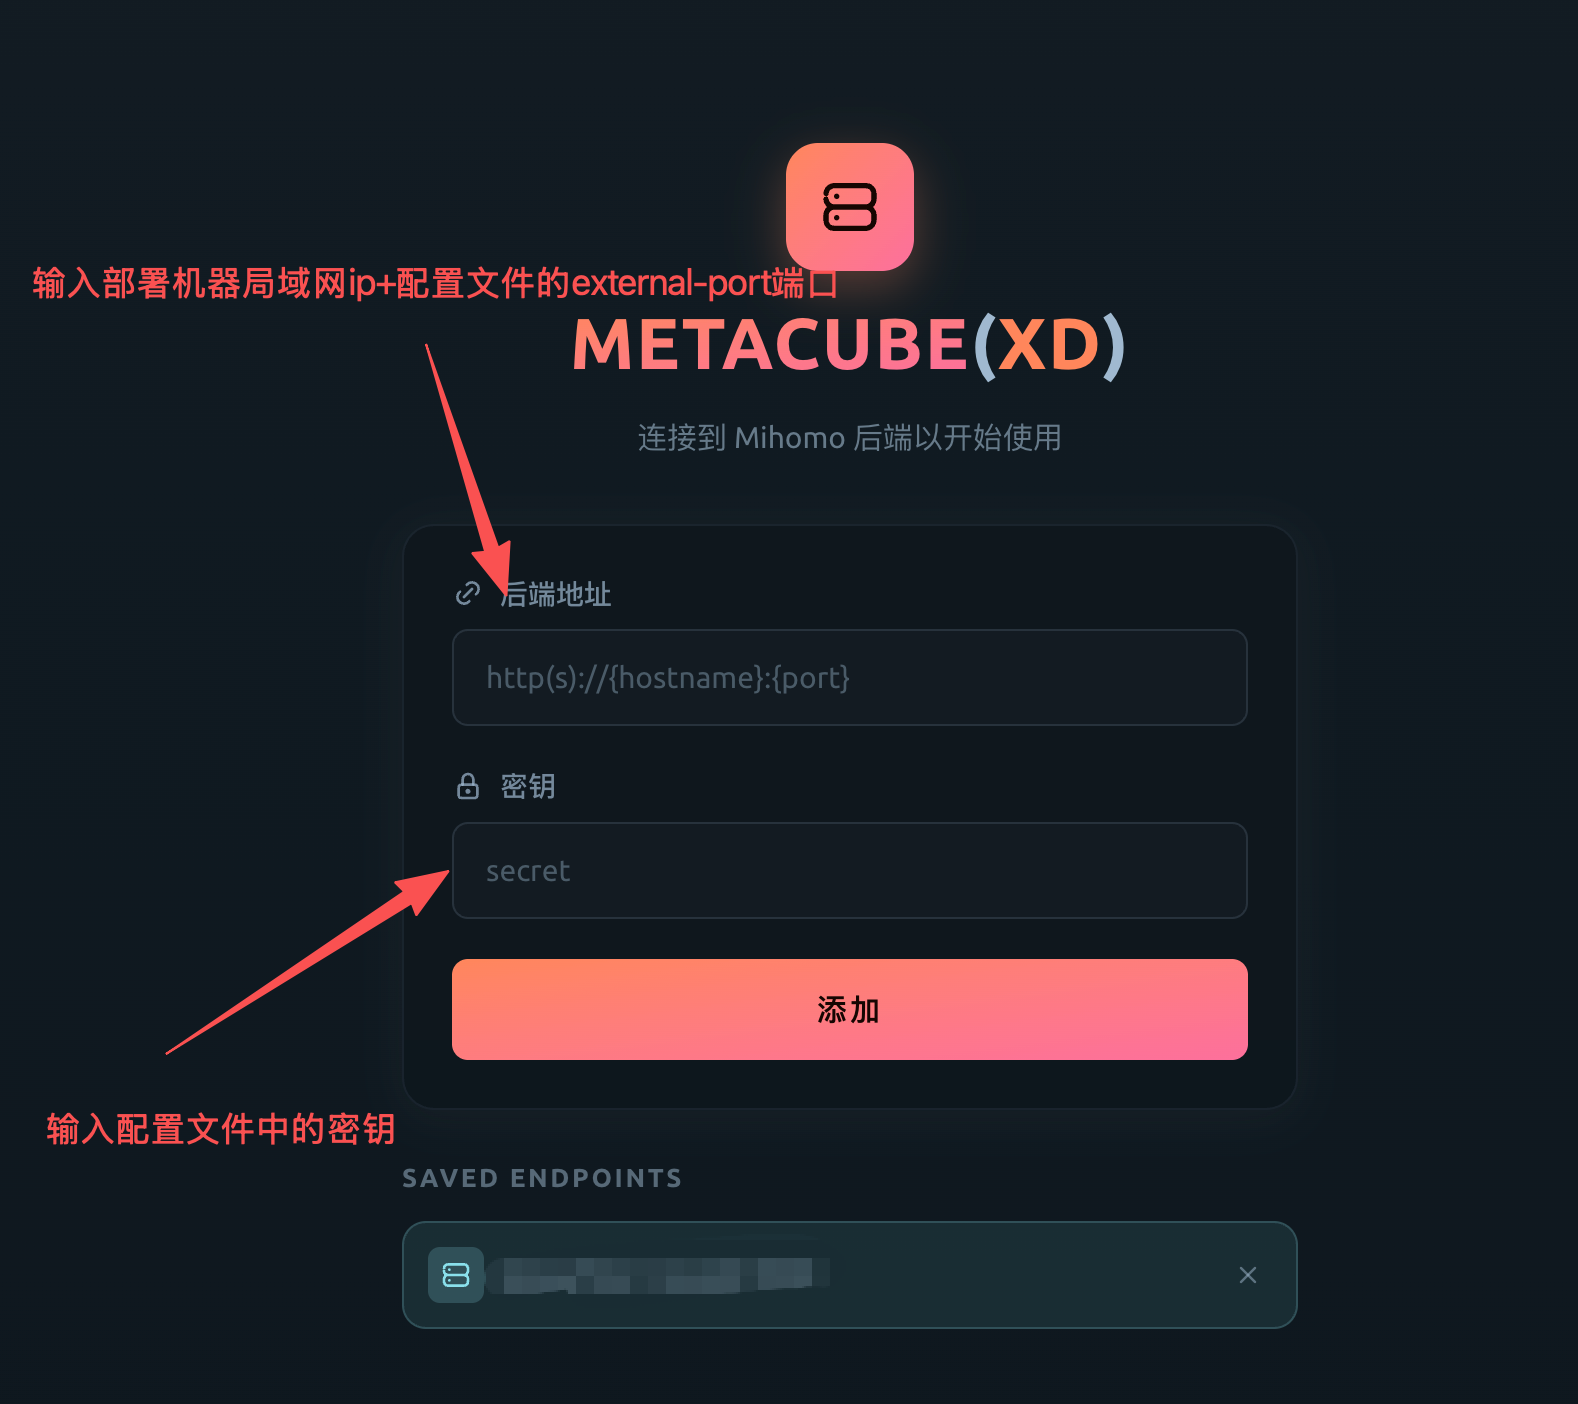Click the server icon of saved endpoint
1578x1404 pixels.
pyautogui.click(x=456, y=1275)
